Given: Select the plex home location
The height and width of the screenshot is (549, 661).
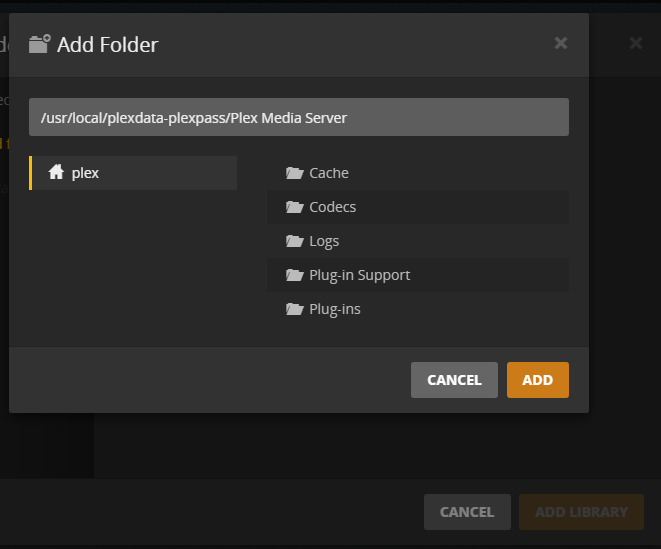Looking at the screenshot, I should point(133,173).
